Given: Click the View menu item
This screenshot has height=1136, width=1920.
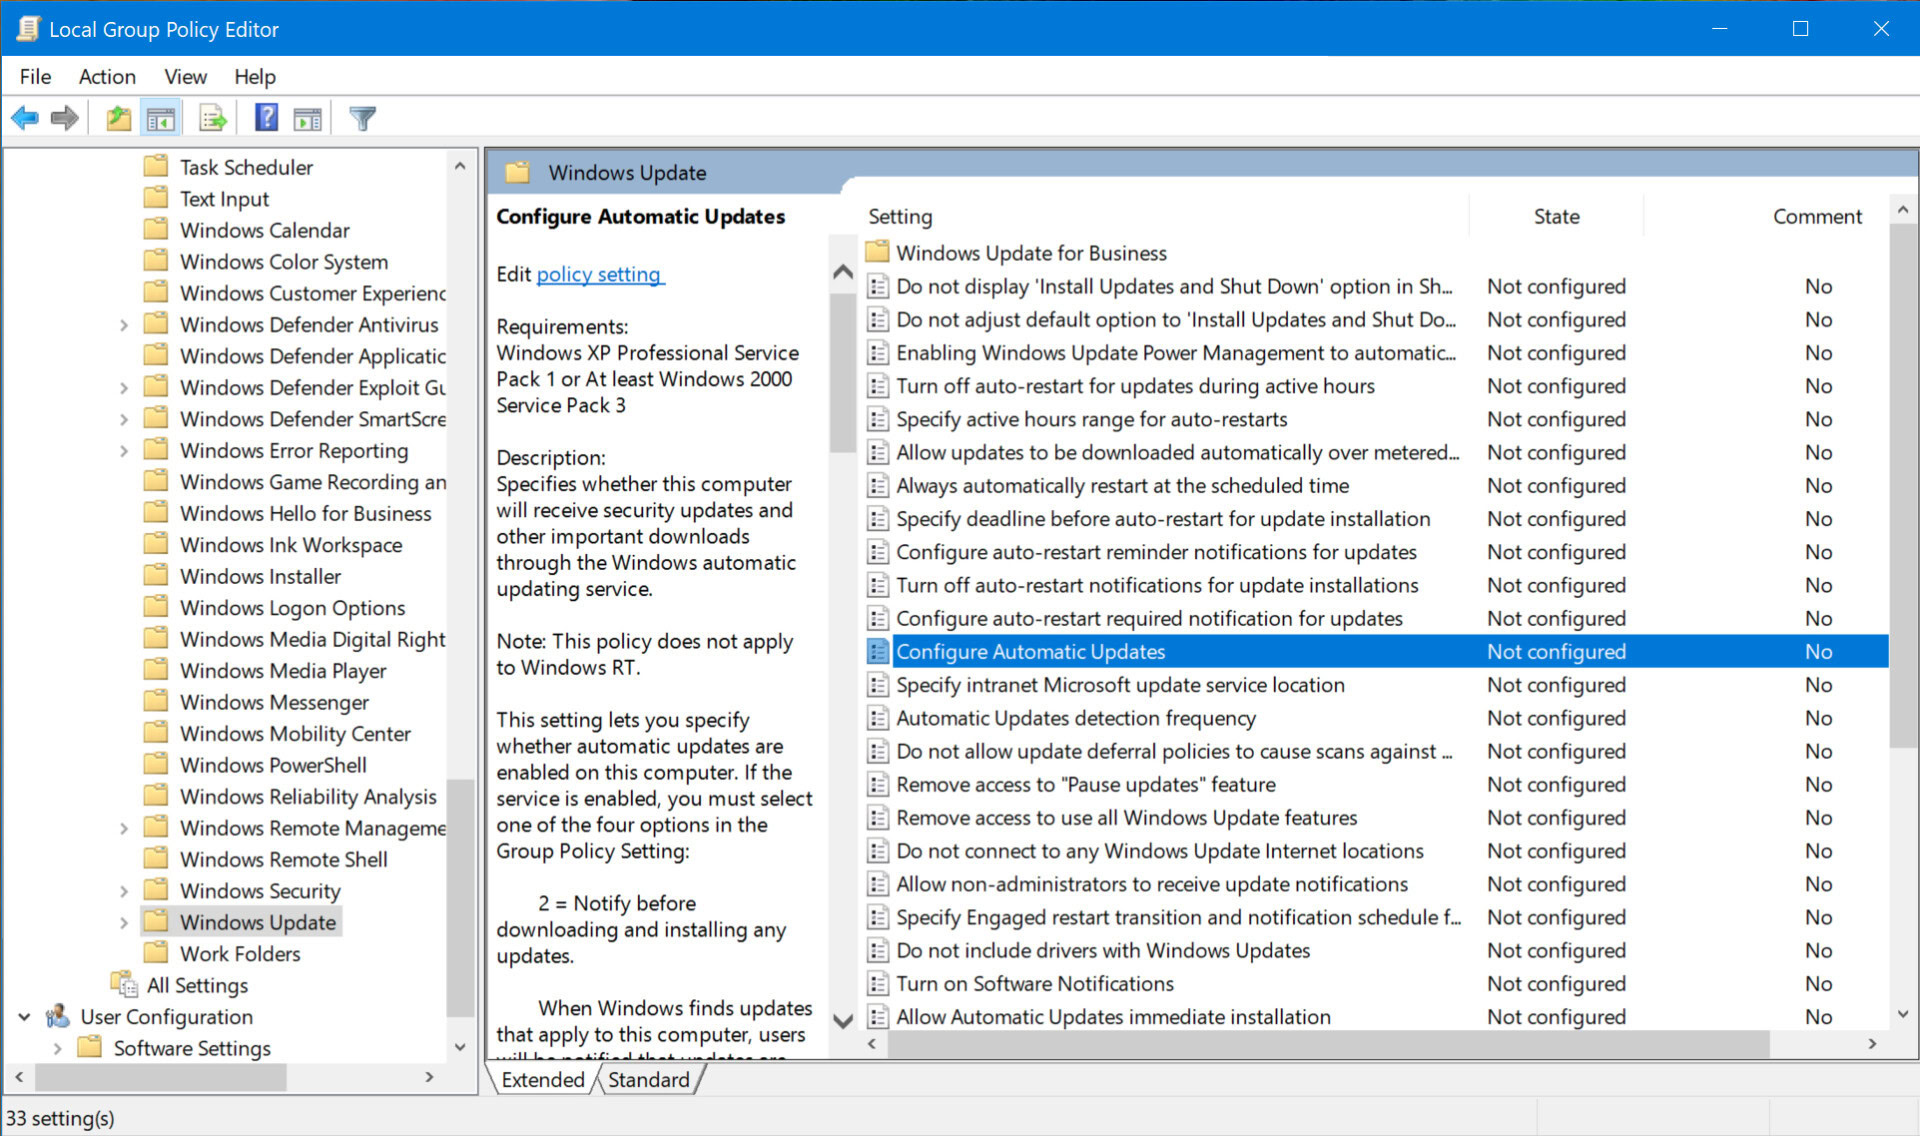Looking at the screenshot, I should pos(183,76).
